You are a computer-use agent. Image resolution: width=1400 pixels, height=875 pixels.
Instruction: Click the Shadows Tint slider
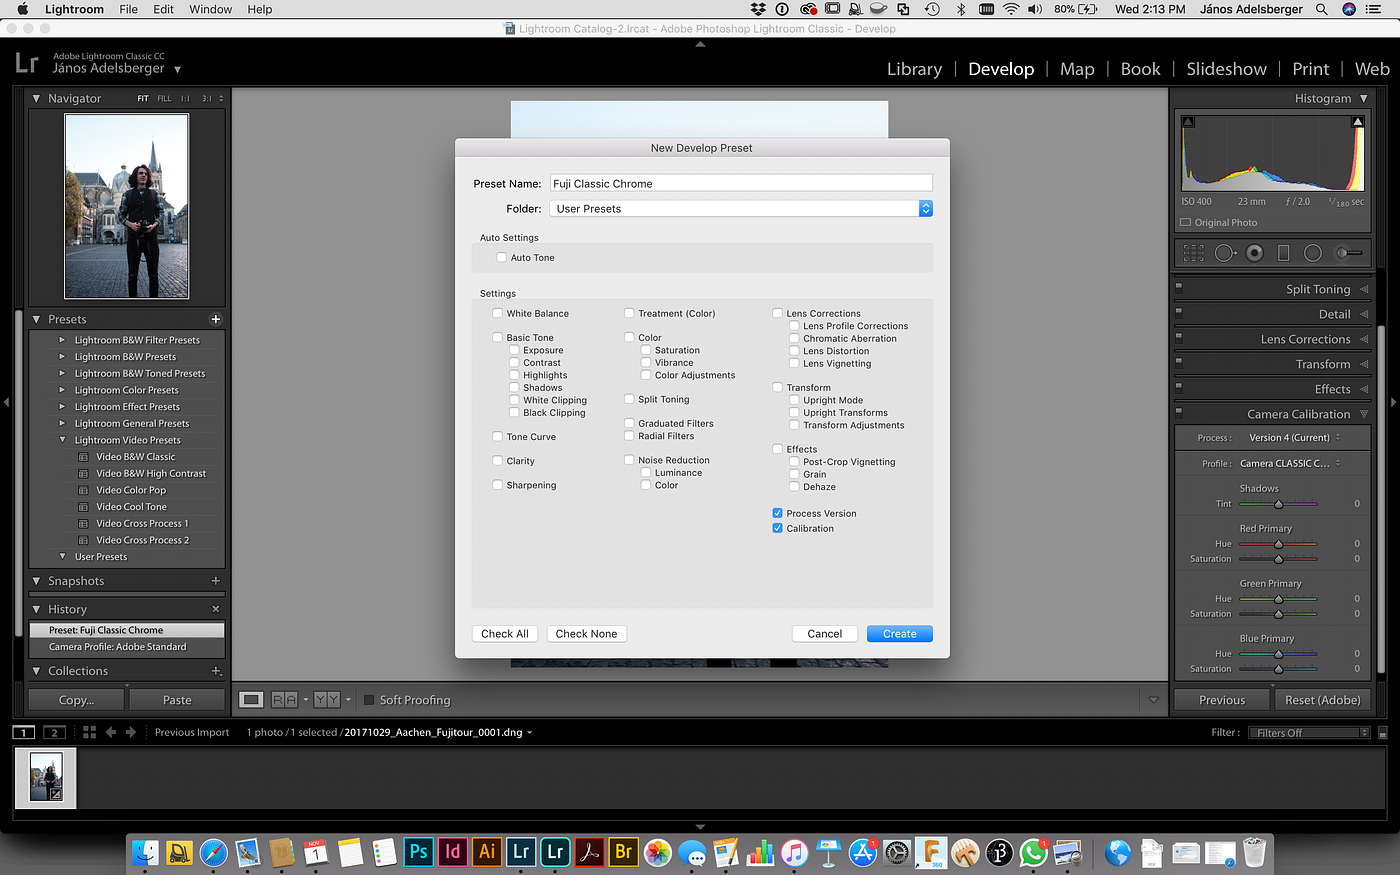1278,504
